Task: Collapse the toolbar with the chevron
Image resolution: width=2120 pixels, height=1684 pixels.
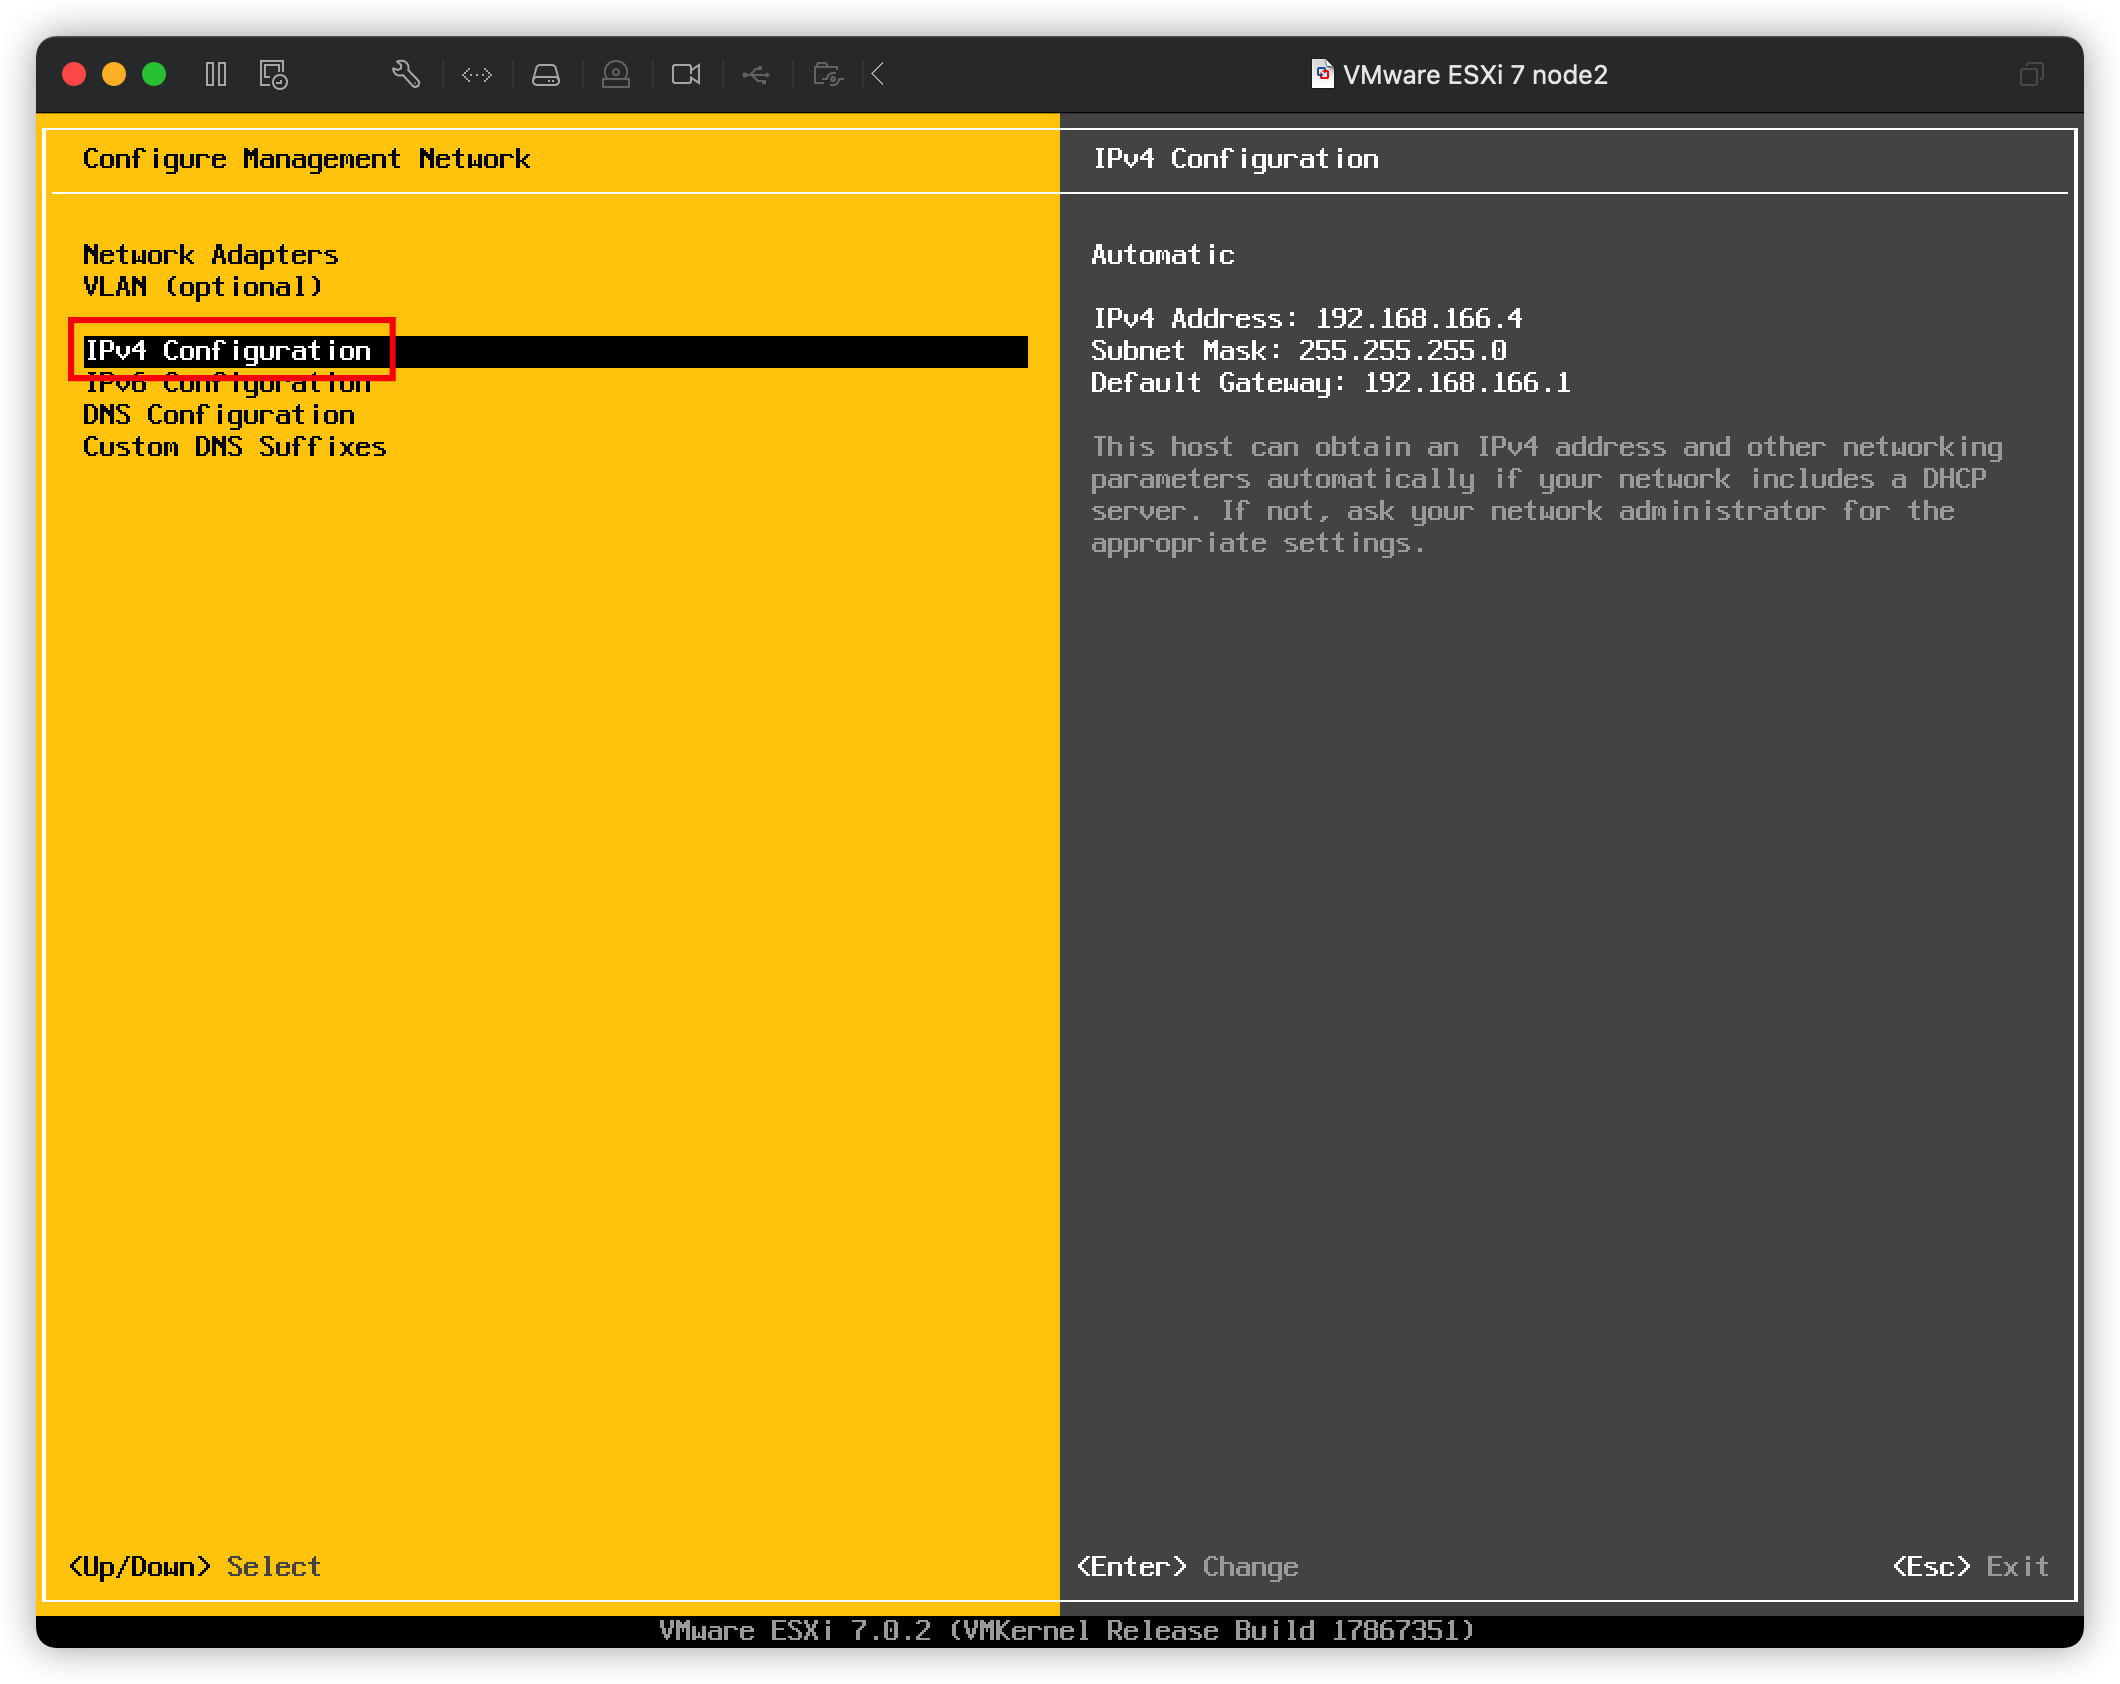Action: pos(878,74)
